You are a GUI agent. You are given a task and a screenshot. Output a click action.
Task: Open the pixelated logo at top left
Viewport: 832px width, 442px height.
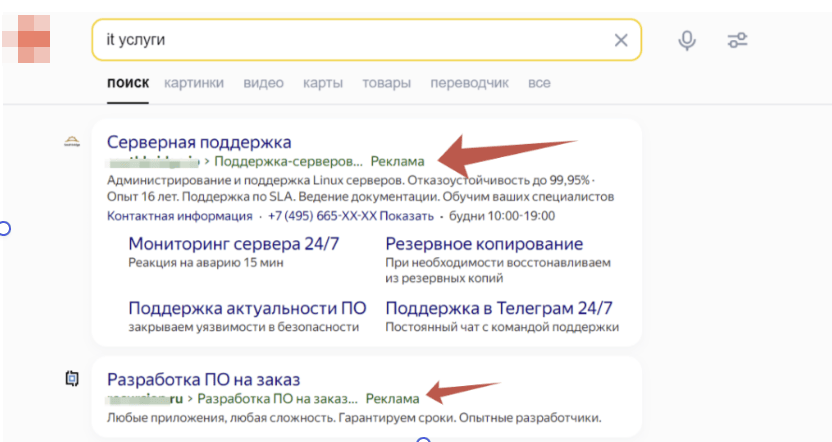point(27,39)
